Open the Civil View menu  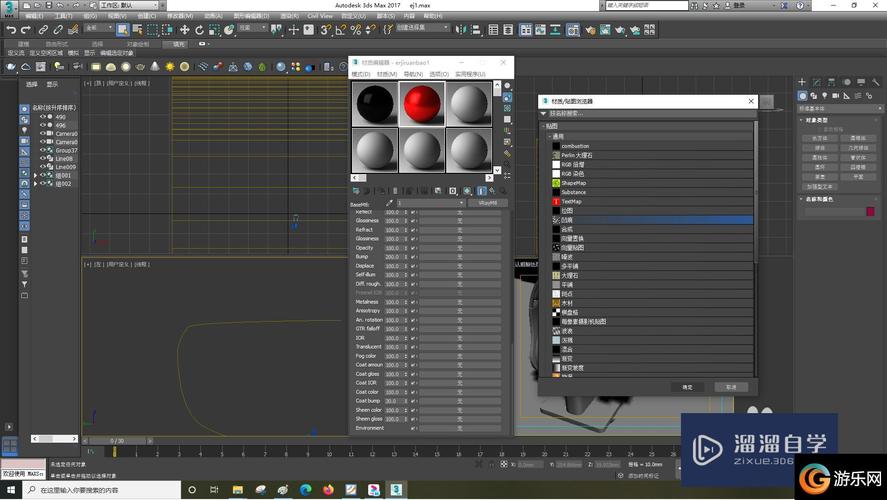click(x=320, y=17)
